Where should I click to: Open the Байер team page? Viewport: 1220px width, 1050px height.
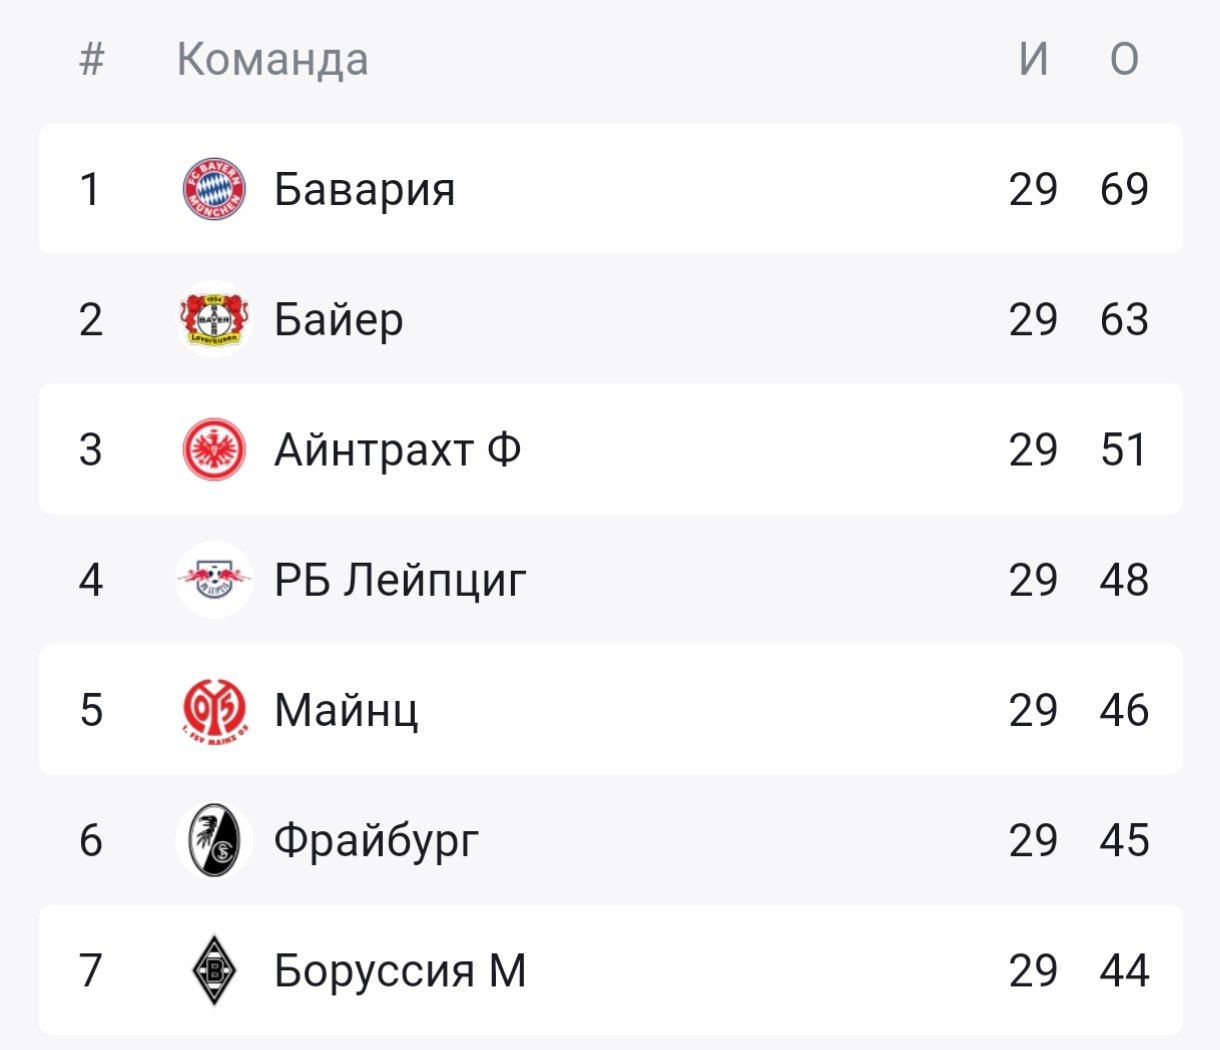(x=338, y=319)
